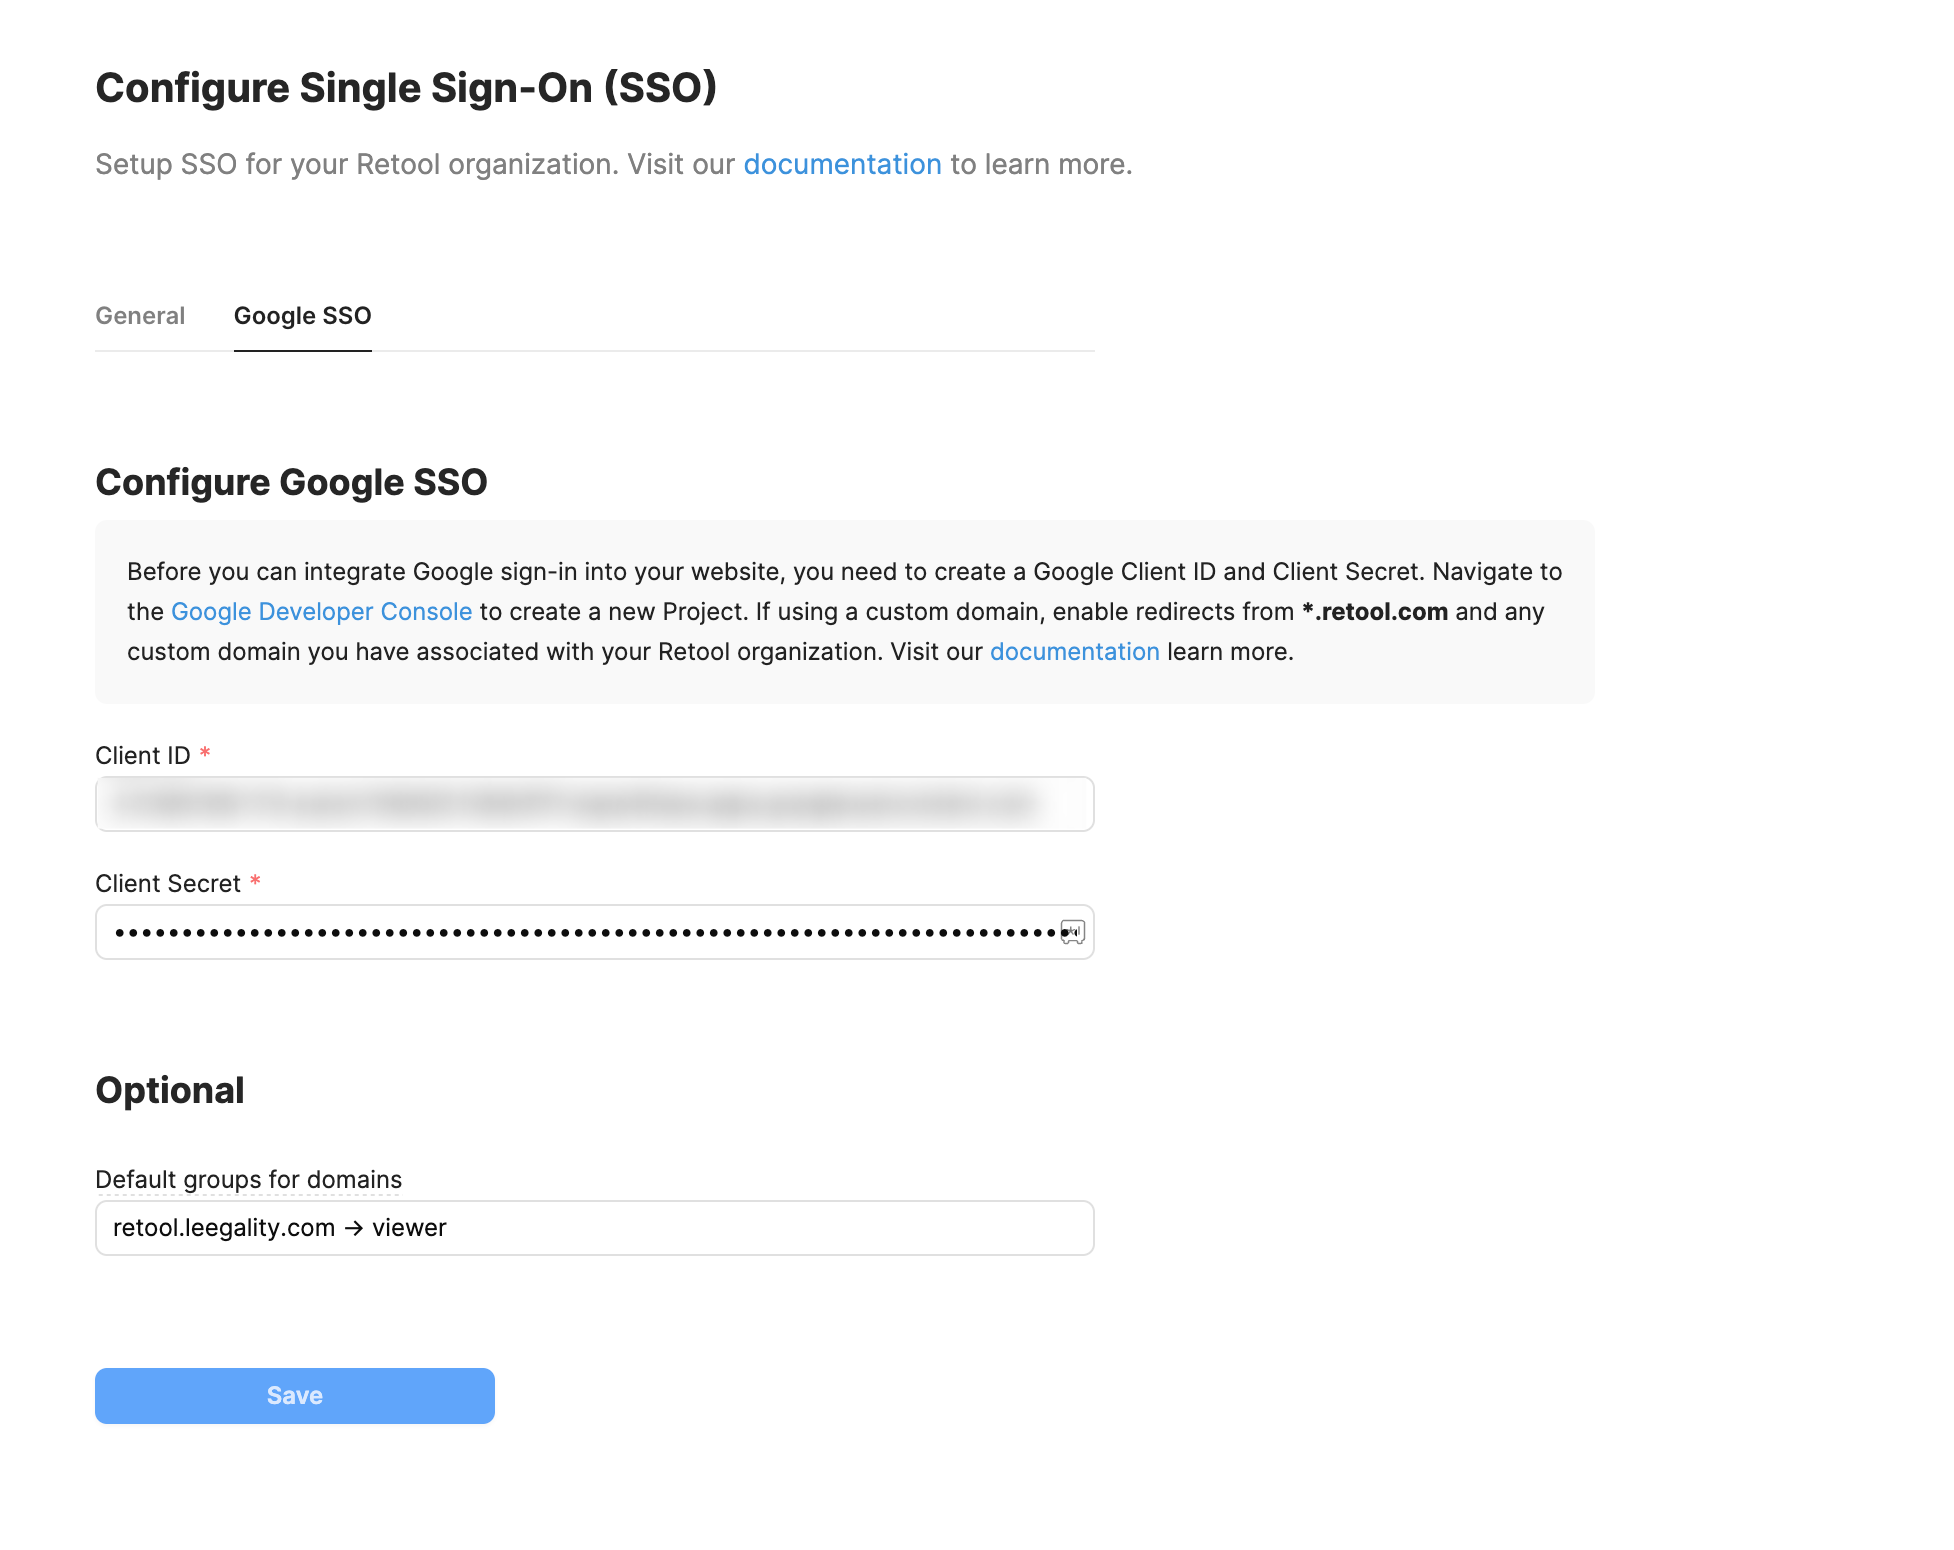
Task: Click the Client ID label
Action: 142,756
